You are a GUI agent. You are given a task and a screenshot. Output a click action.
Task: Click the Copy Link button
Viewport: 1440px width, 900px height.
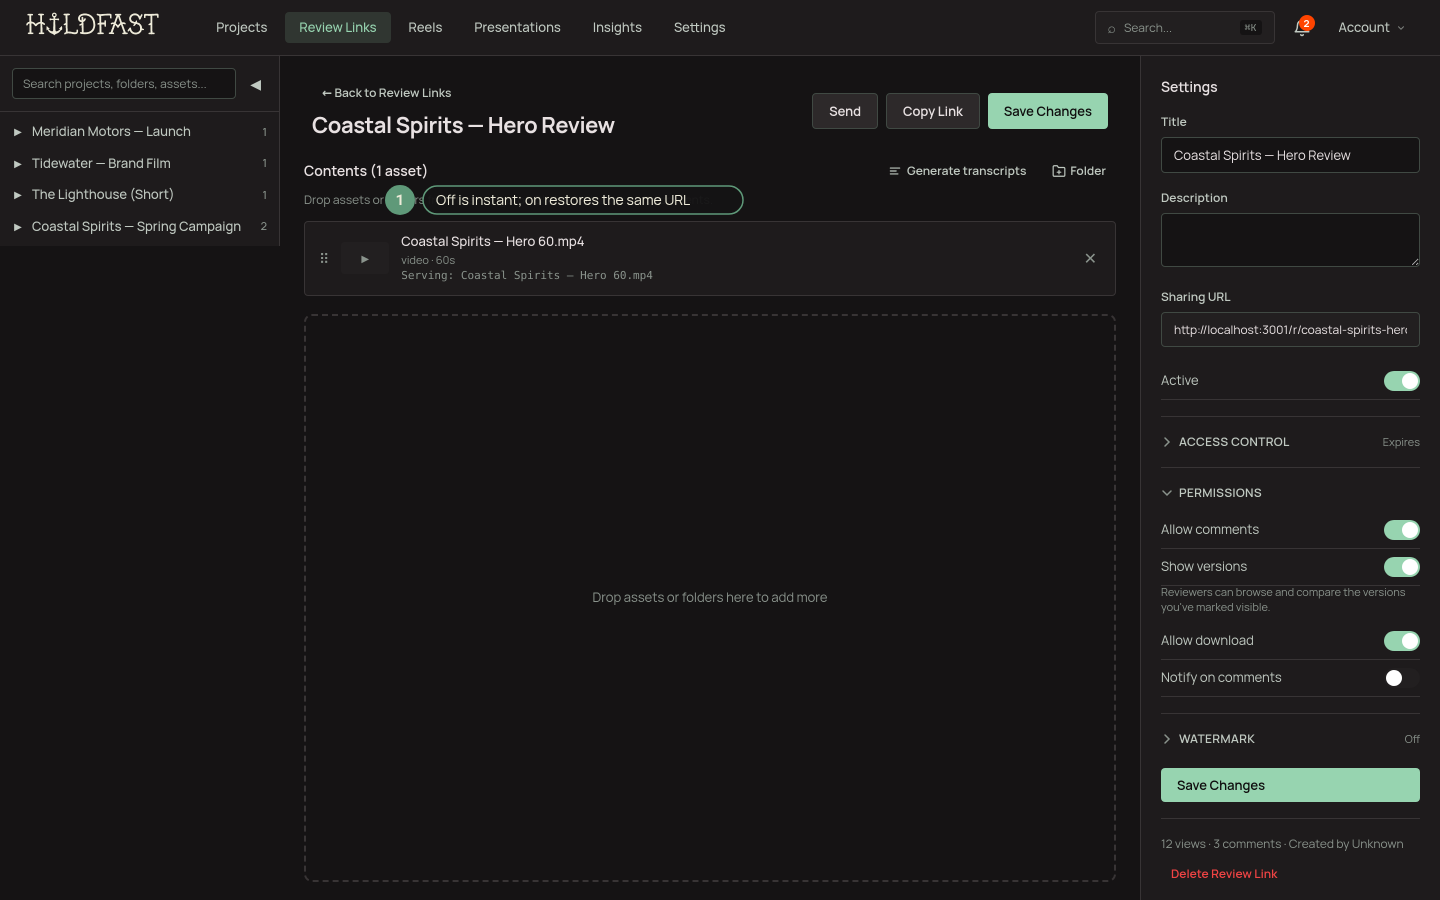[933, 111]
